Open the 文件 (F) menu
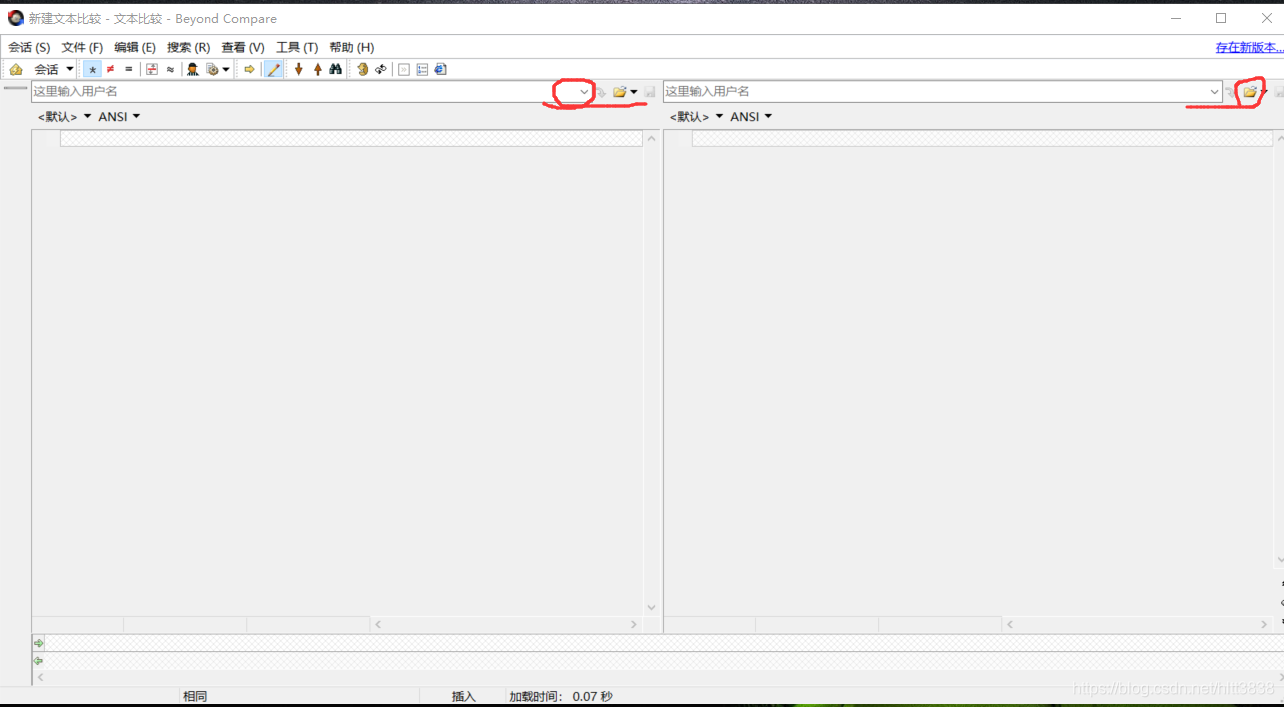 click(x=82, y=47)
